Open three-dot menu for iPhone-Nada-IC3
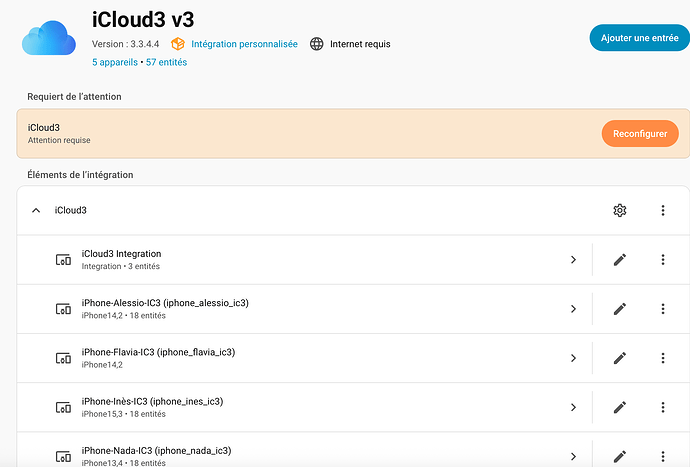 [663, 456]
